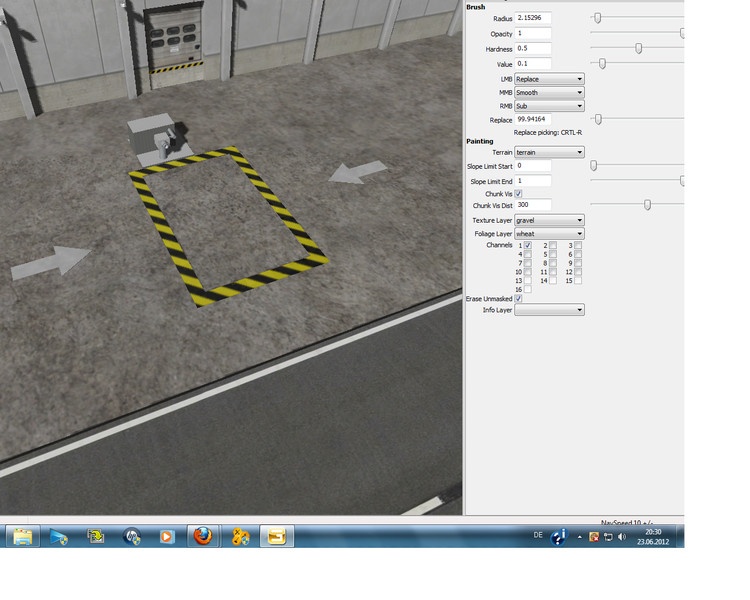Open the Action Center flag icon
The height and width of the screenshot is (600, 750).
click(594, 537)
